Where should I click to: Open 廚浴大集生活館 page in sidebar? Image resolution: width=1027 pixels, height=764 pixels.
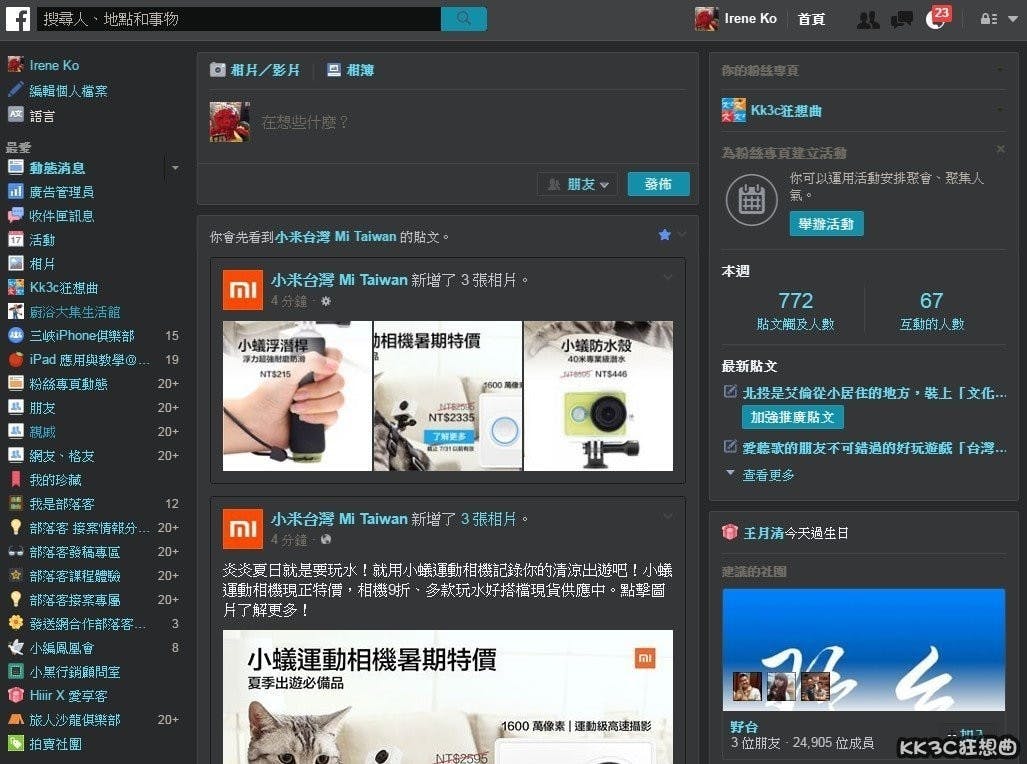75,312
